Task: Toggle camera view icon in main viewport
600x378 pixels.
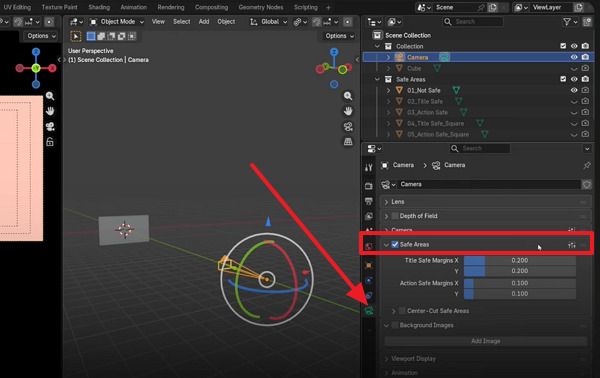Action: 348,127
